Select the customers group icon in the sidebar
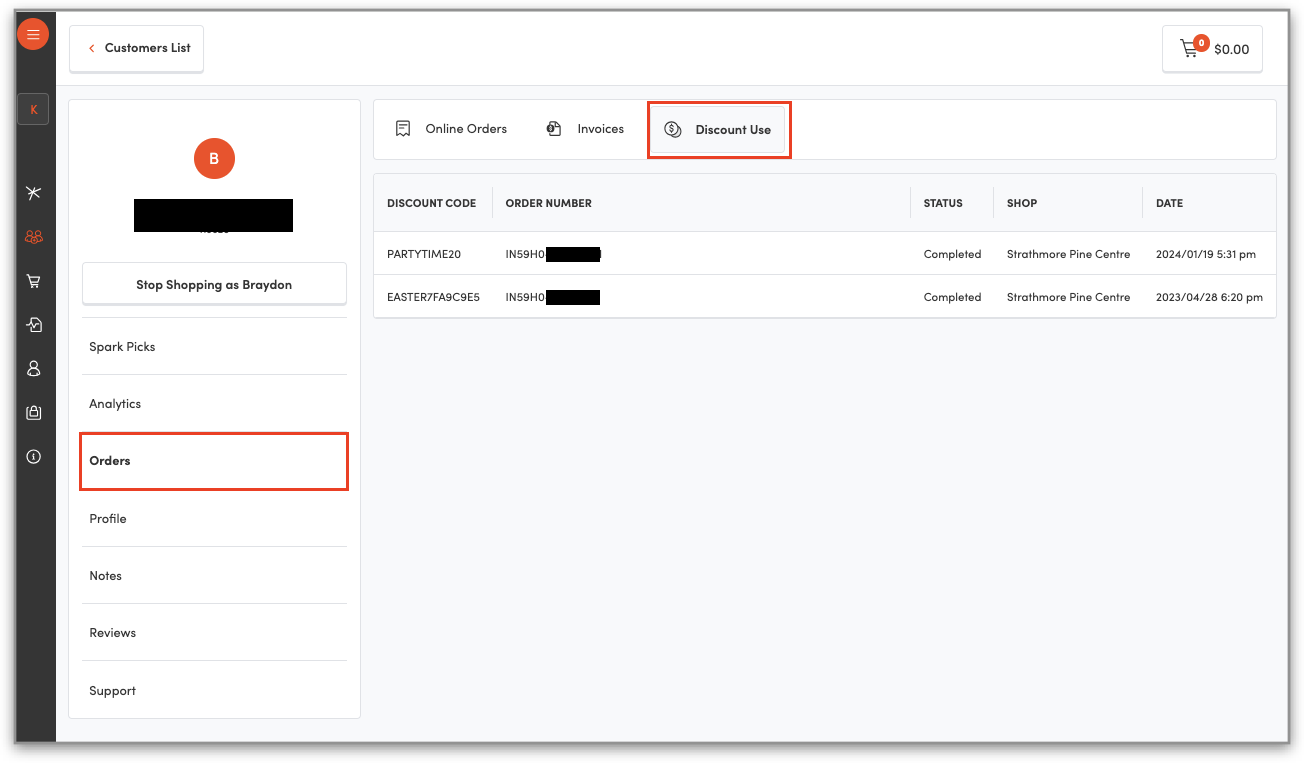Screen dimensions: 1304x763 pyautogui.click(x=33, y=237)
